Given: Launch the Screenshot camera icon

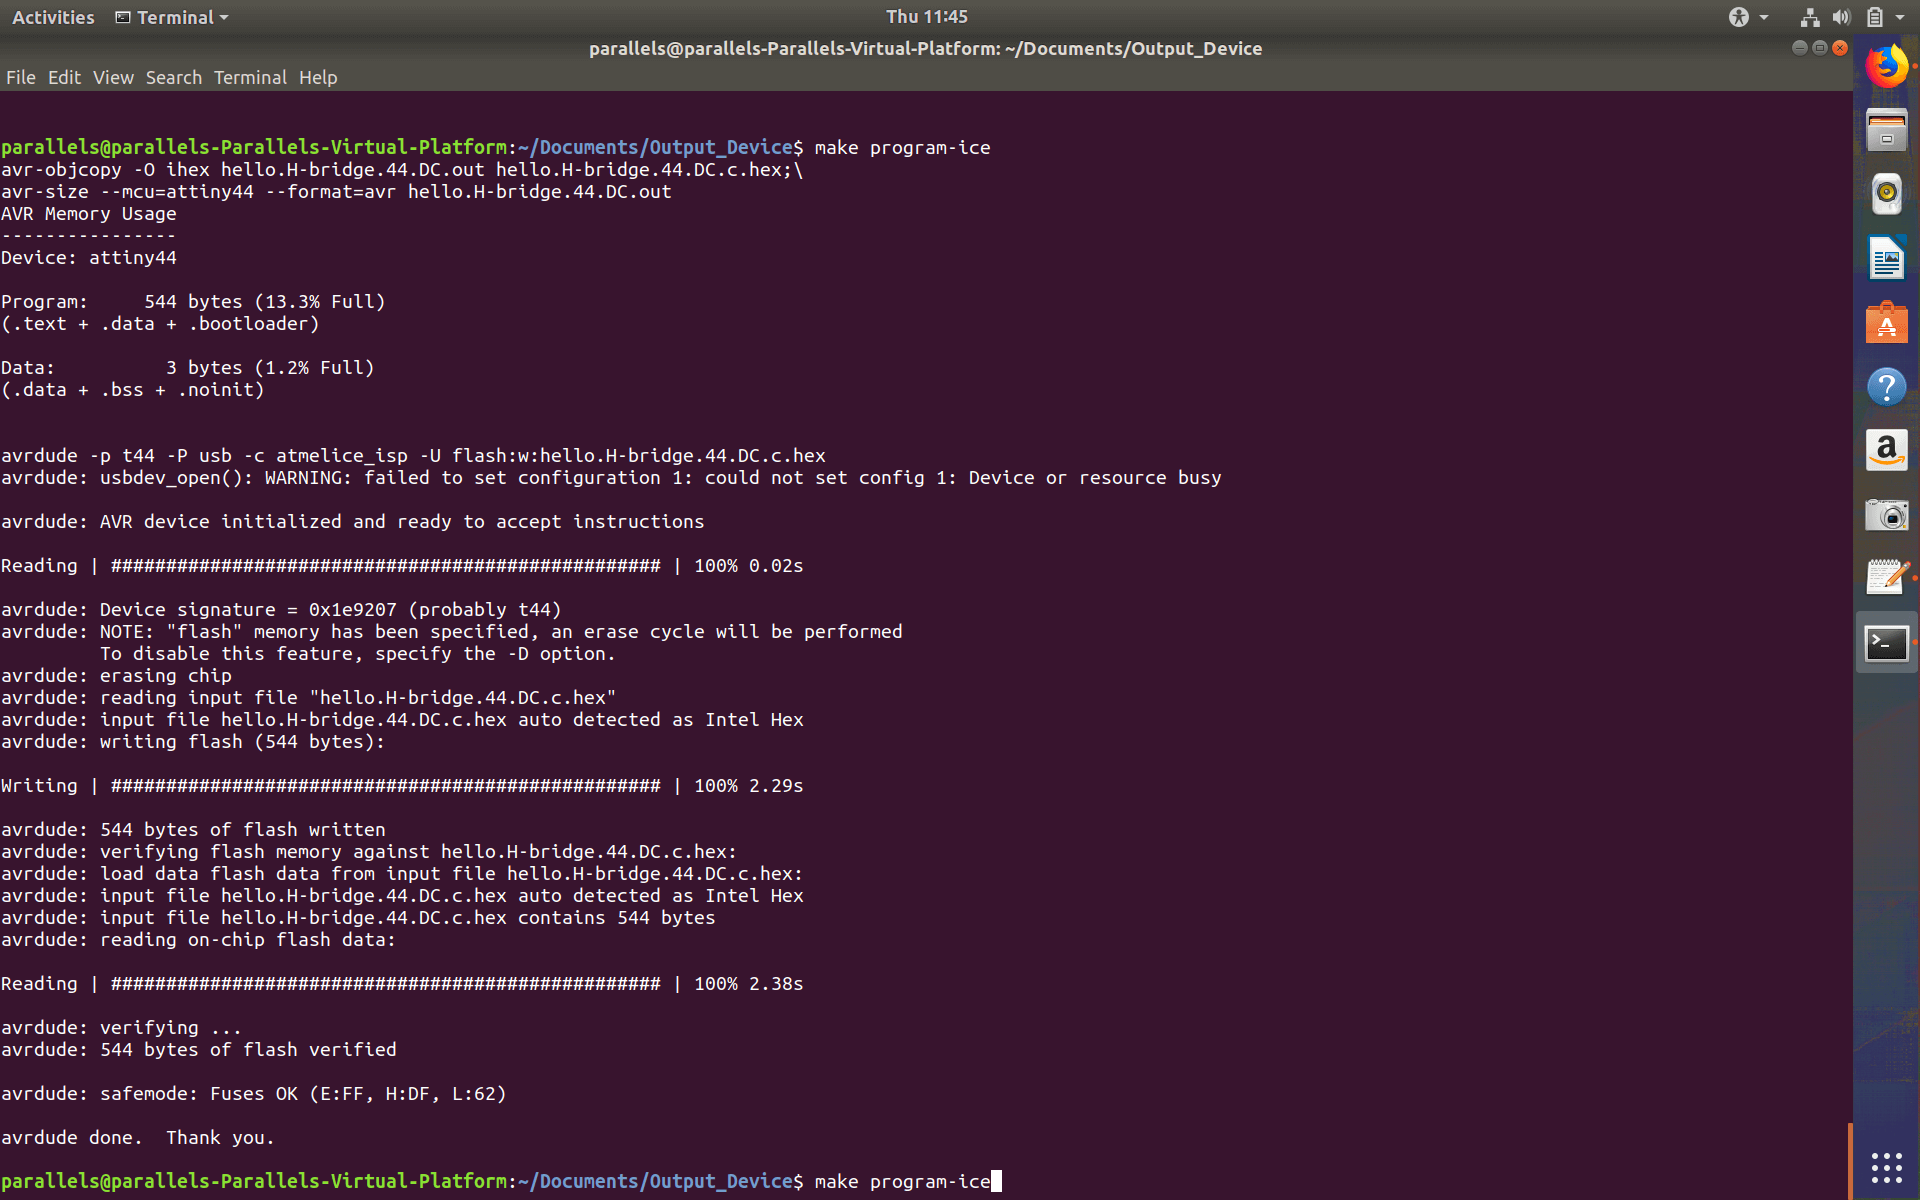Looking at the screenshot, I should [1886, 515].
